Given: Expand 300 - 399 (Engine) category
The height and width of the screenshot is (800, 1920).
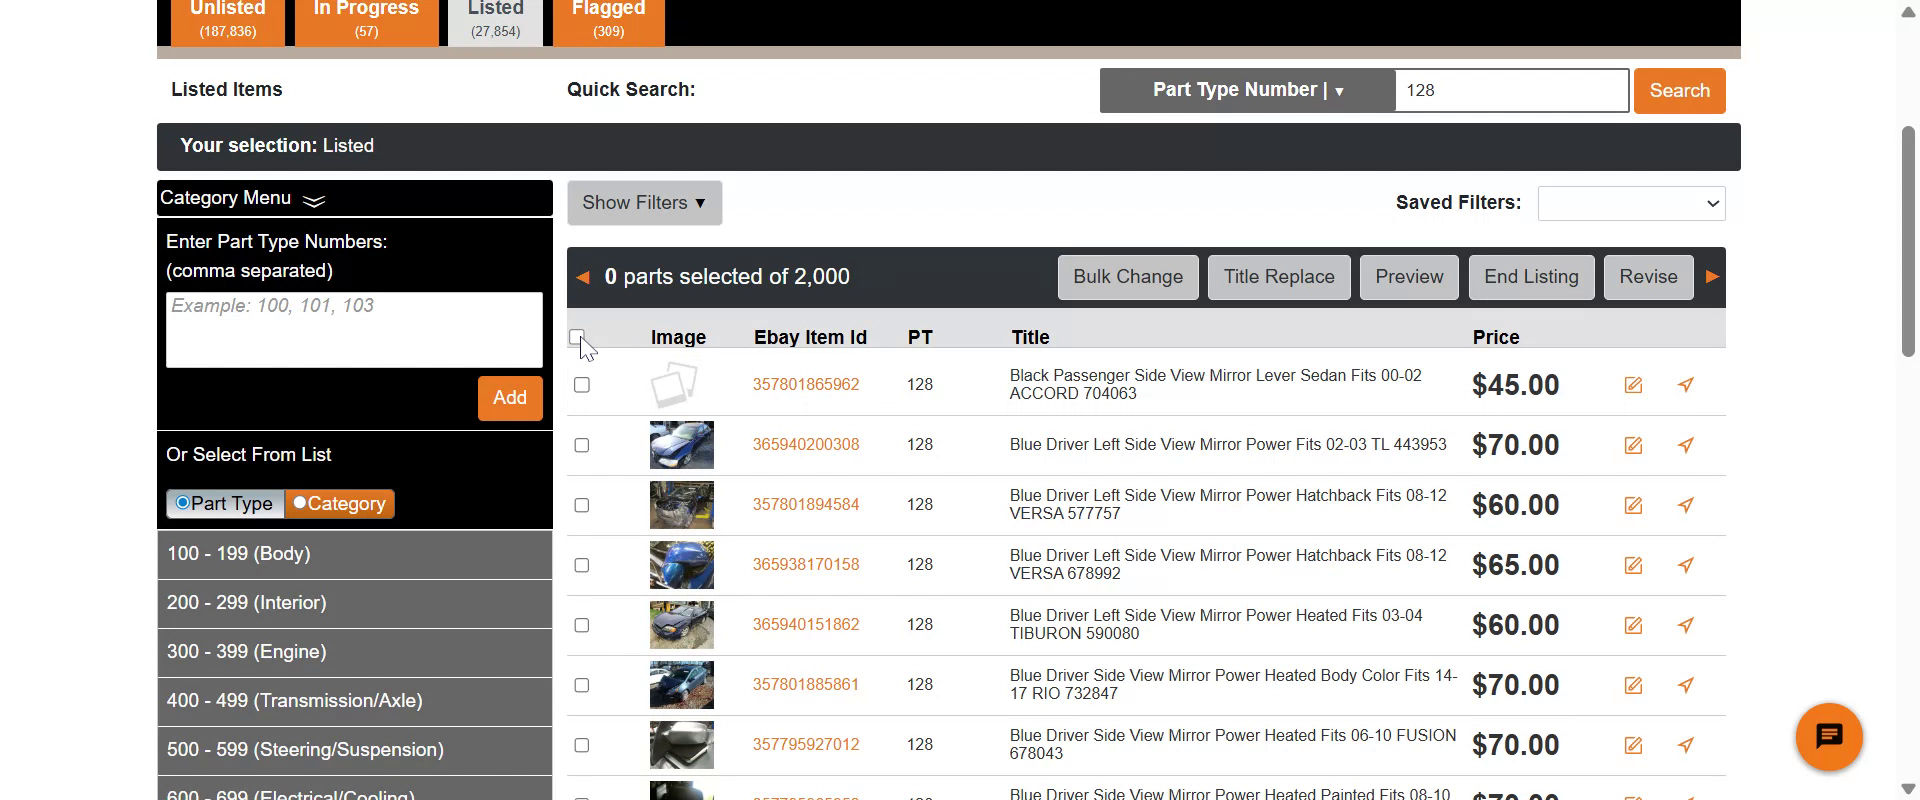Looking at the screenshot, I should pos(354,652).
